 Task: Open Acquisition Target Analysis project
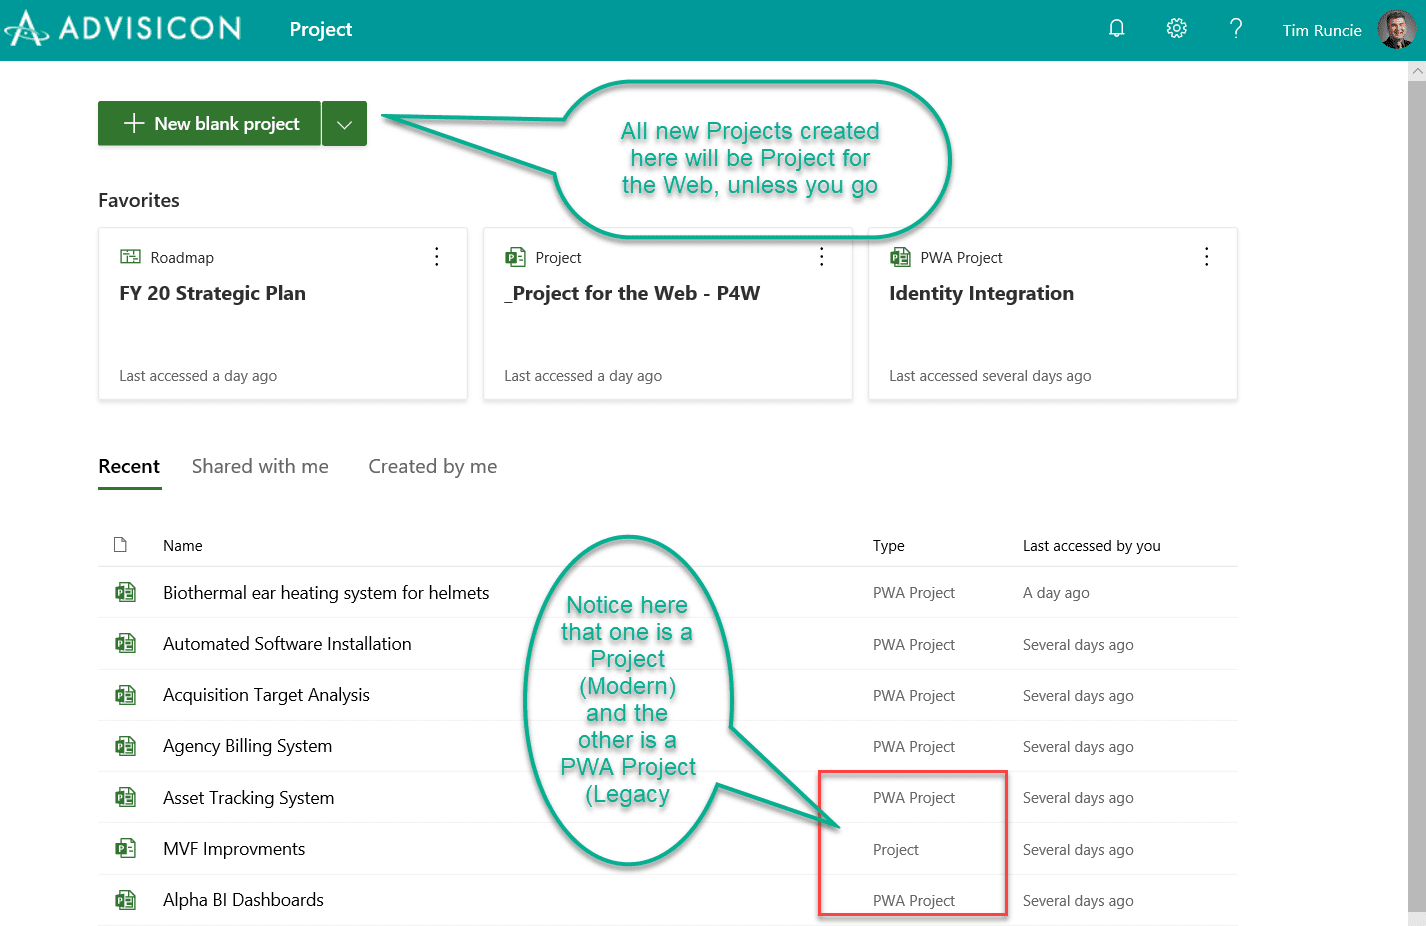tap(266, 695)
